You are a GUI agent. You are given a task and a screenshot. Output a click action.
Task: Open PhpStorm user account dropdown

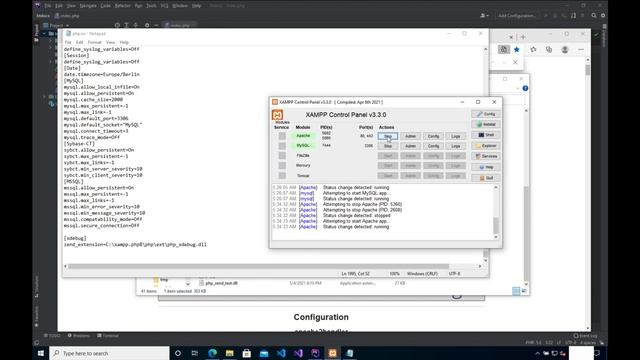[x=484, y=16]
